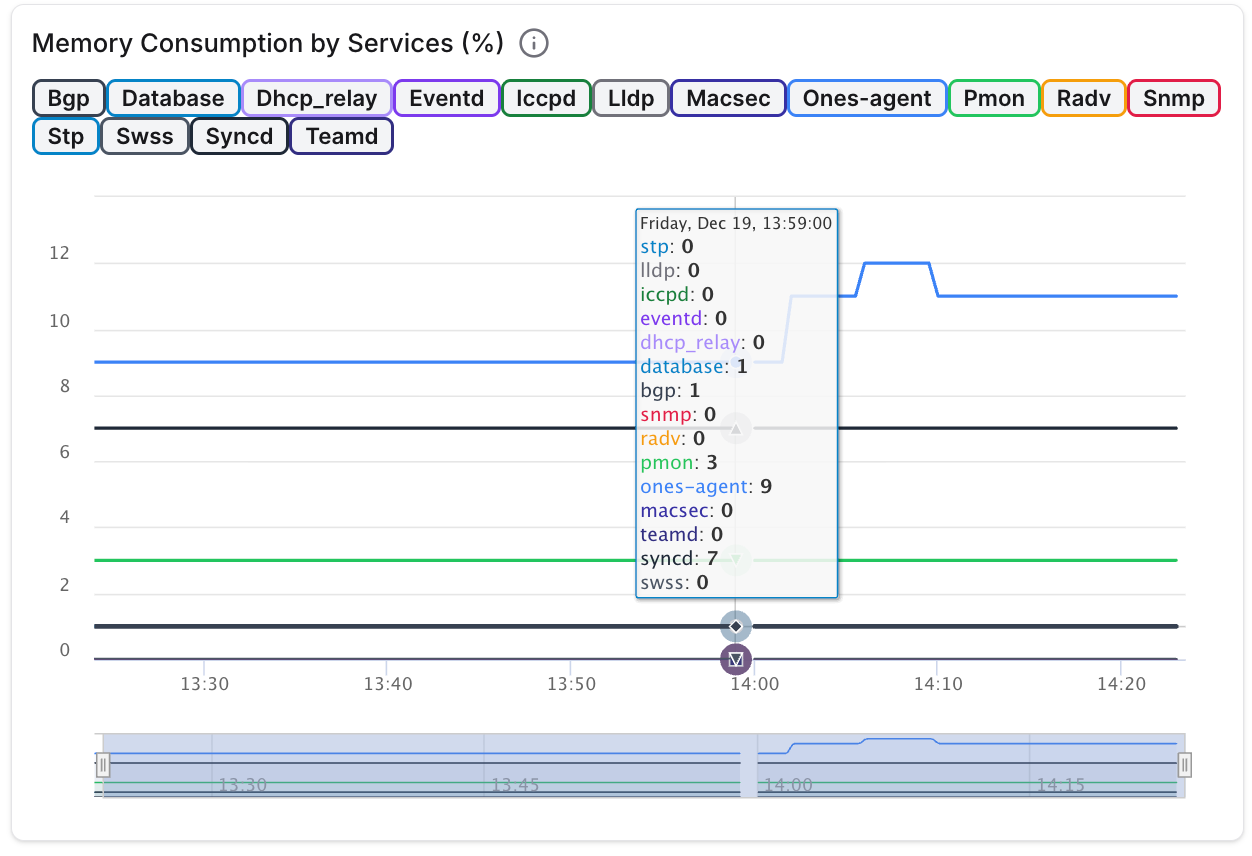Hide the Dhcp_relay series
1252x856 pixels.
[x=317, y=99]
